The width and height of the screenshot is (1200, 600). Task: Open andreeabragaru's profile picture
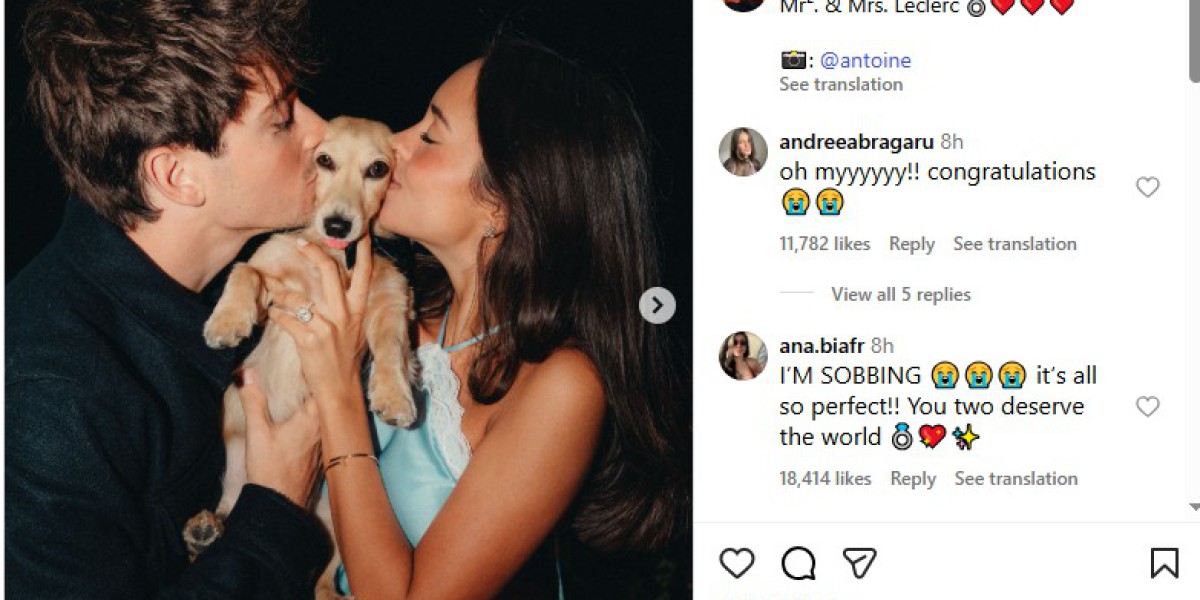coord(743,152)
